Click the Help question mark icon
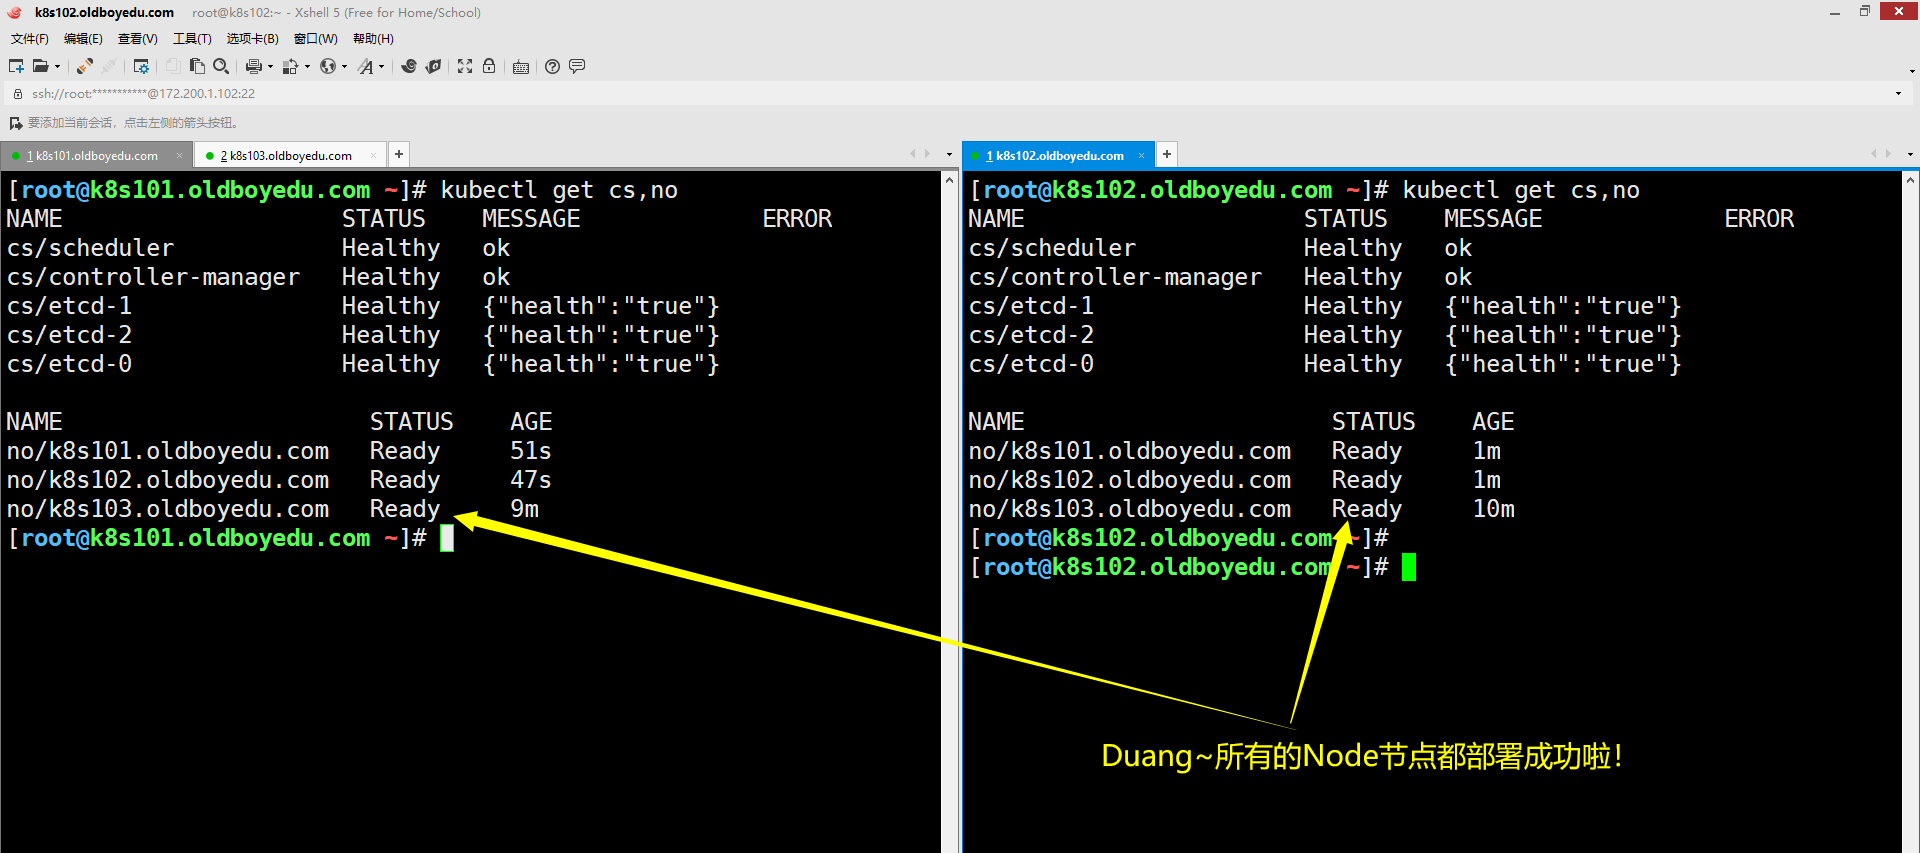 pos(552,66)
